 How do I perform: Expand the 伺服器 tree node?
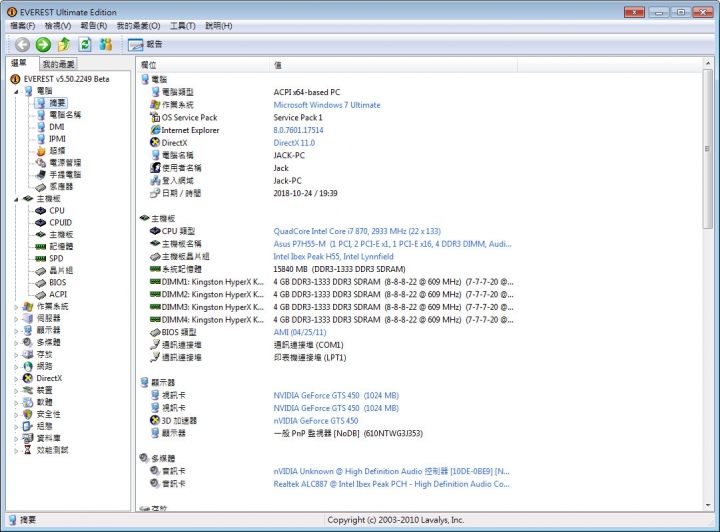16,319
